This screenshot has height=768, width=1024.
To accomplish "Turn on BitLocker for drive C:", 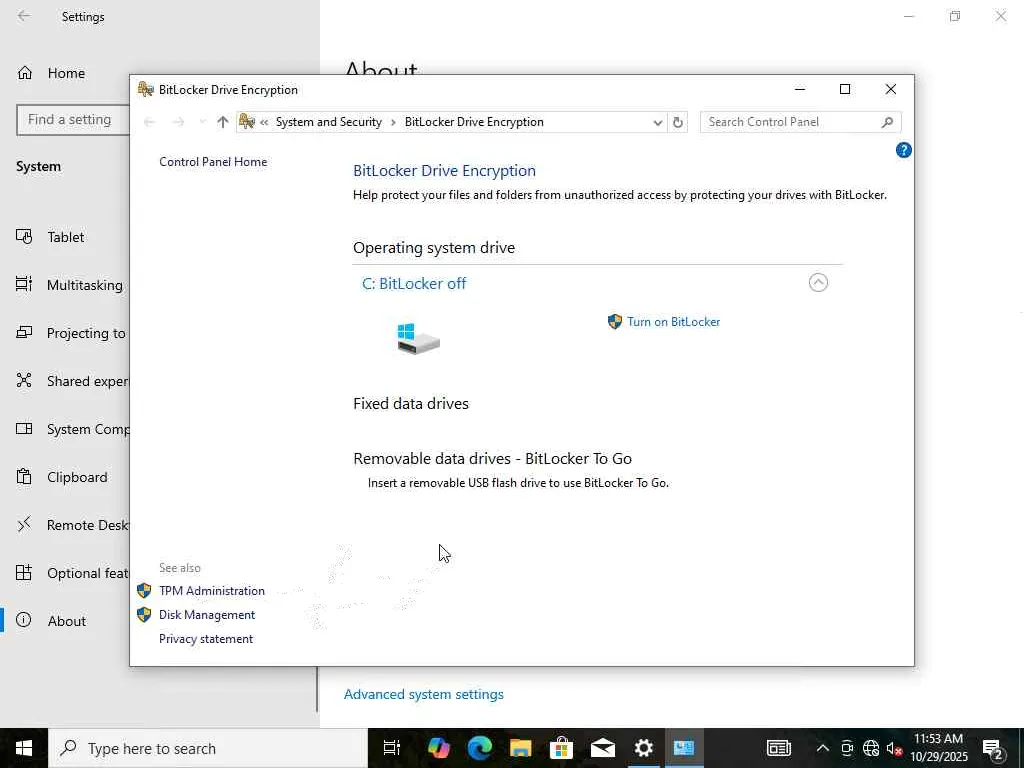I will pyautogui.click(x=673, y=321).
